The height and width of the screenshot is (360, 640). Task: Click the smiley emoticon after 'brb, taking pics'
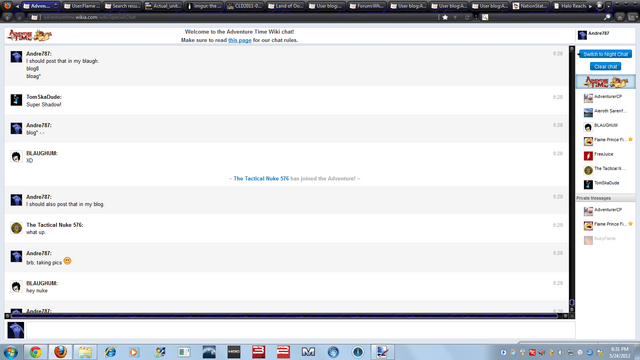(x=67, y=261)
